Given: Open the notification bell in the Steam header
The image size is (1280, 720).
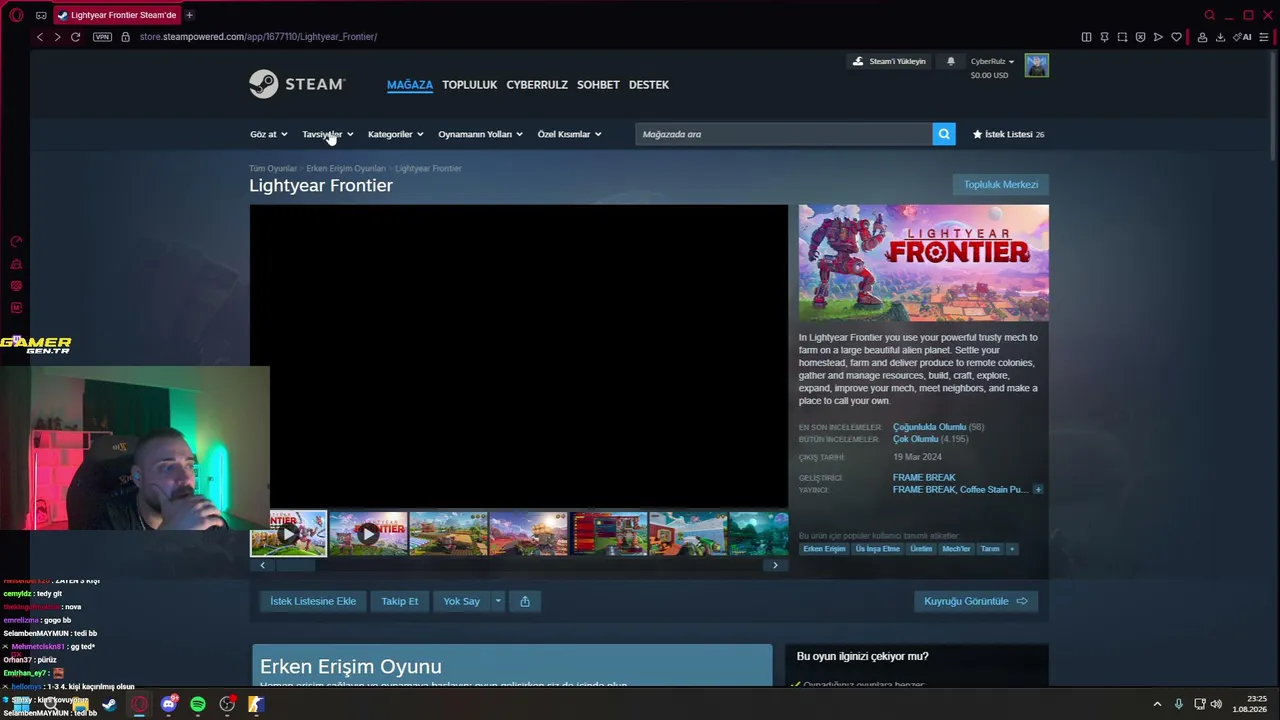Looking at the screenshot, I should 951,61.
